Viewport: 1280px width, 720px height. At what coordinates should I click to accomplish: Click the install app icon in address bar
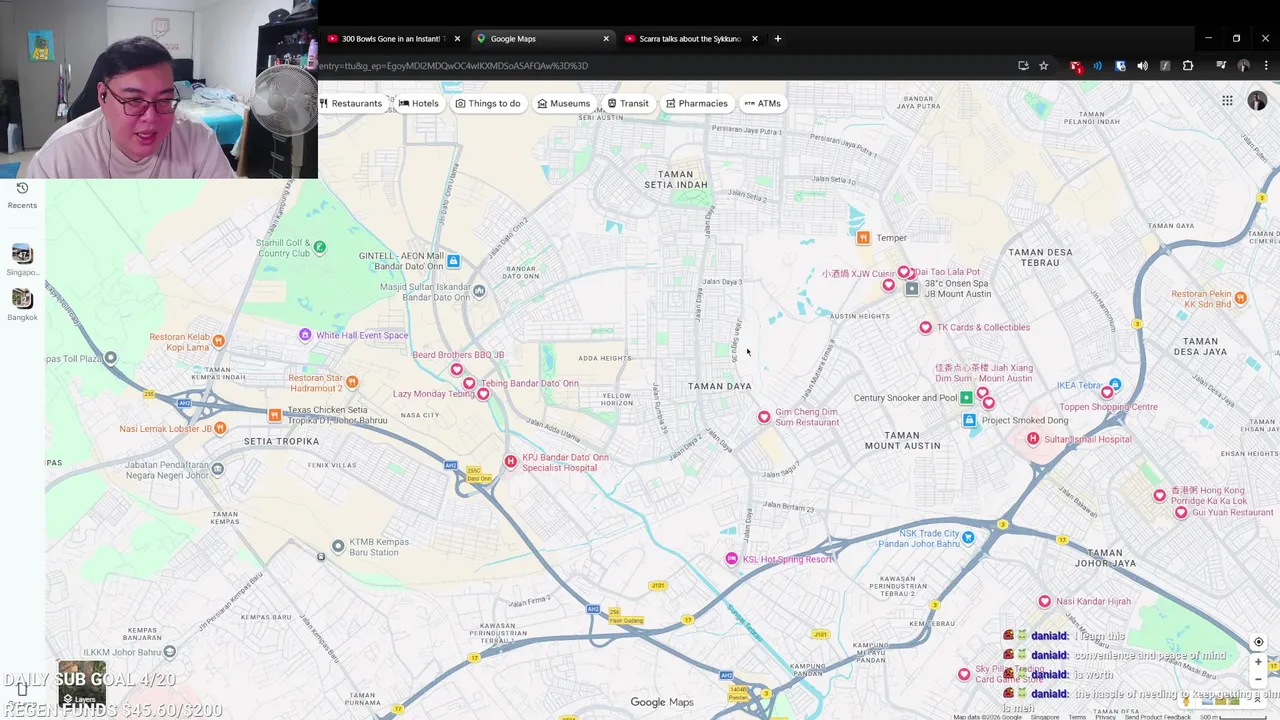pos(1023,66)
